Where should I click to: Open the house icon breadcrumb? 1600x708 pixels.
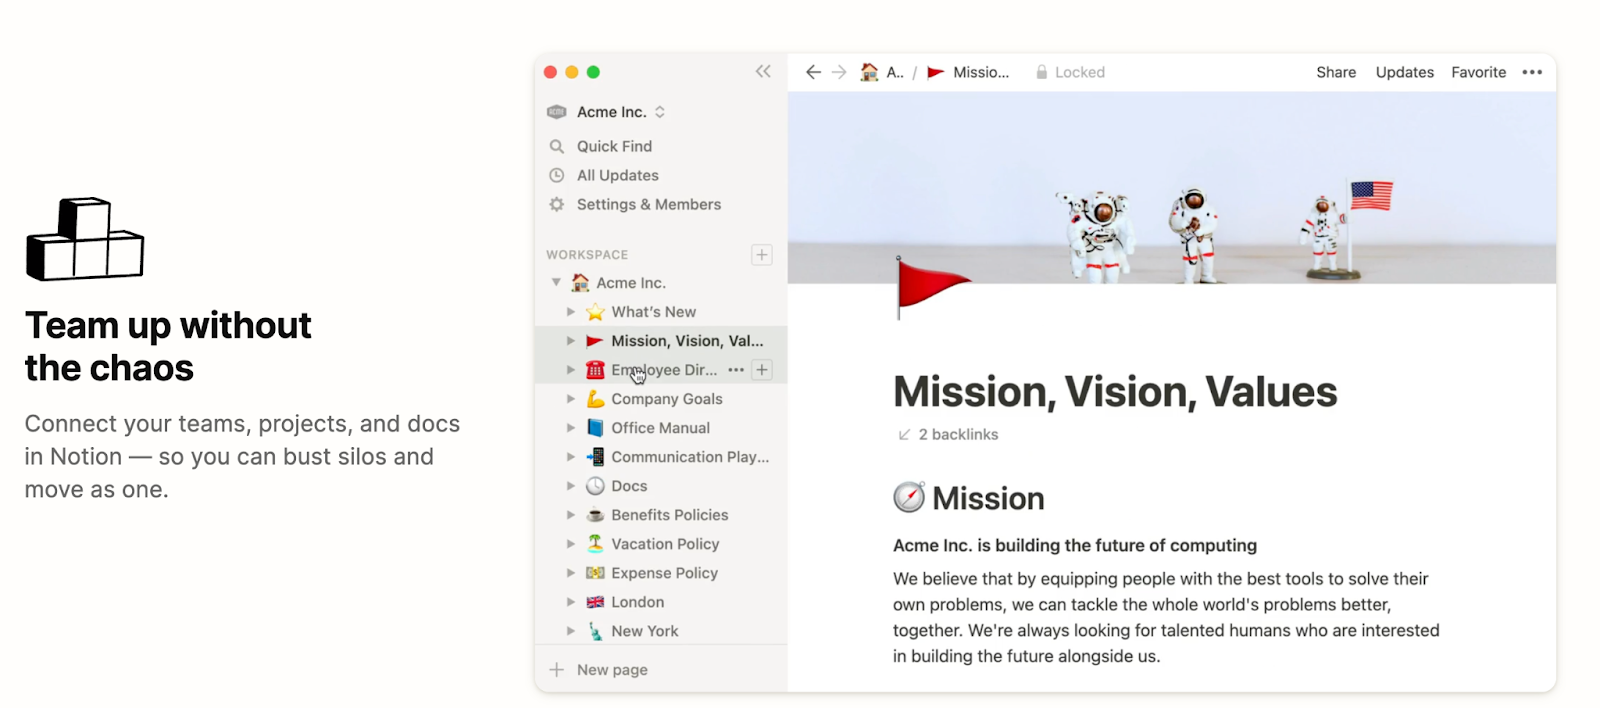pos(870,72)
